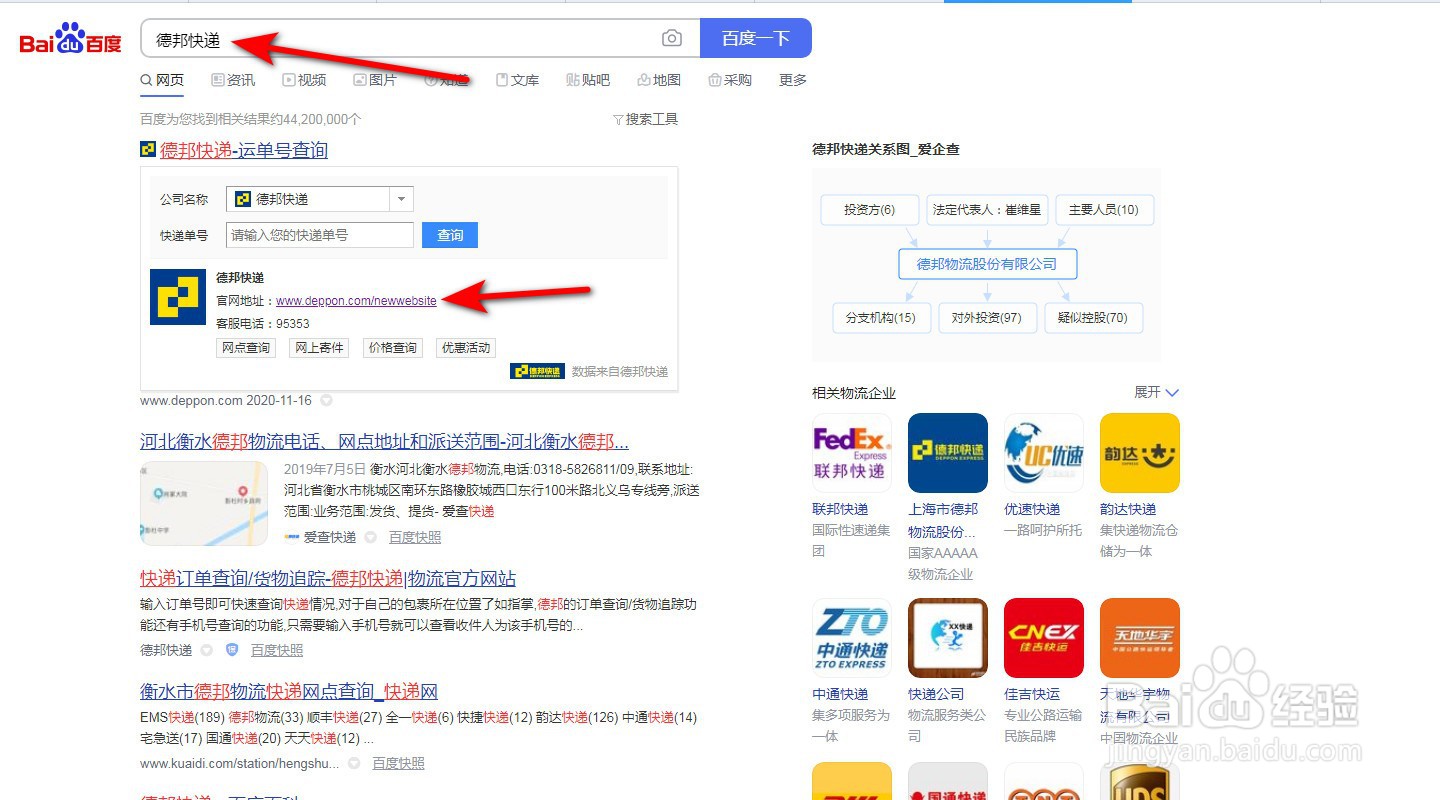Click the 快递单号 input field
Viewport: 1440px width, 800px height.
tap(319, 234)
